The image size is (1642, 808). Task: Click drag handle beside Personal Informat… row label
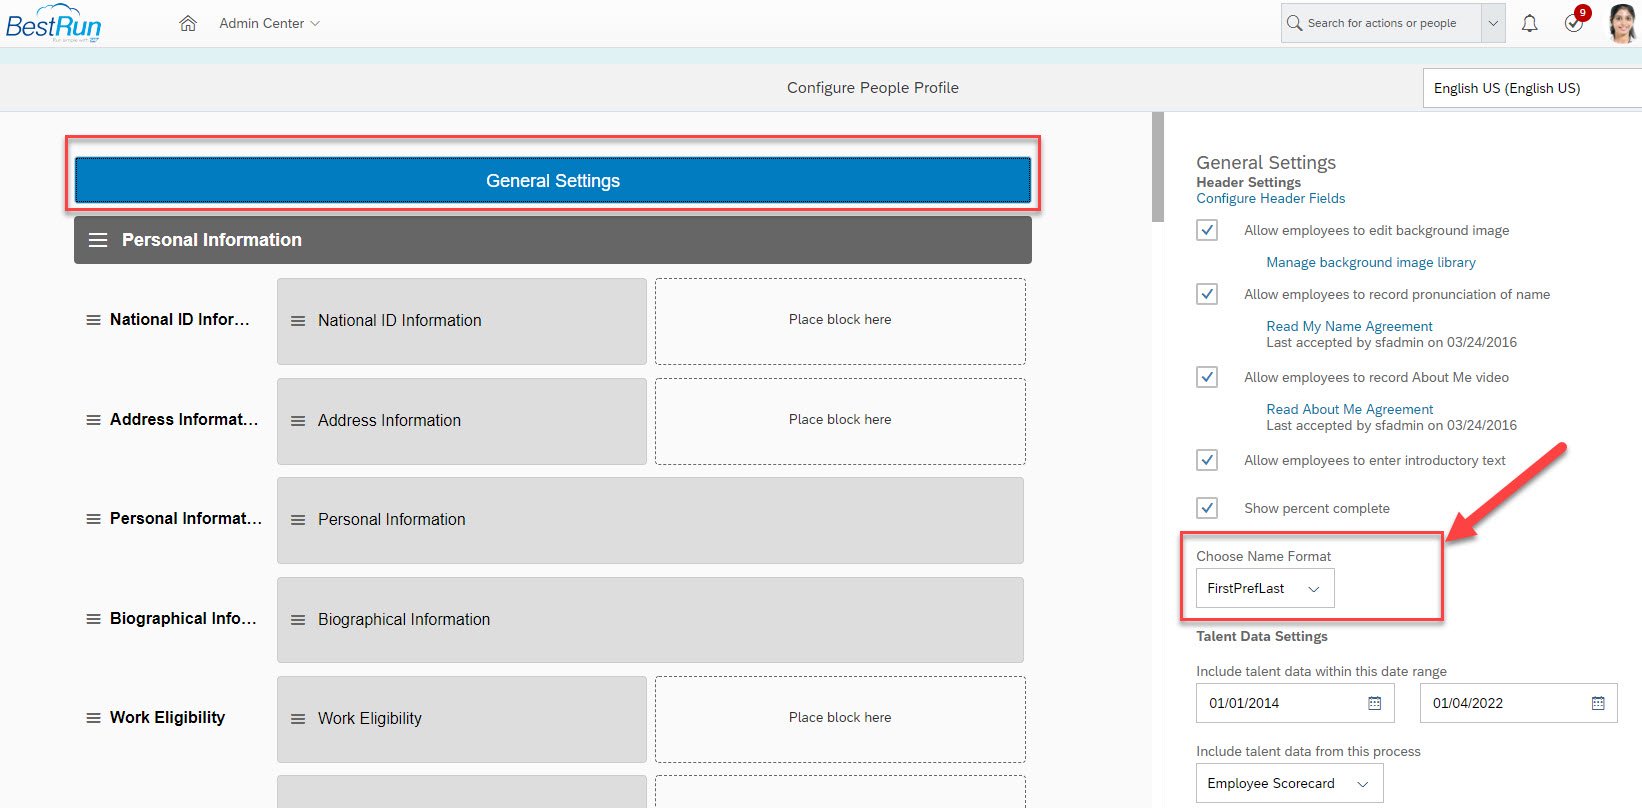(93, 519)
